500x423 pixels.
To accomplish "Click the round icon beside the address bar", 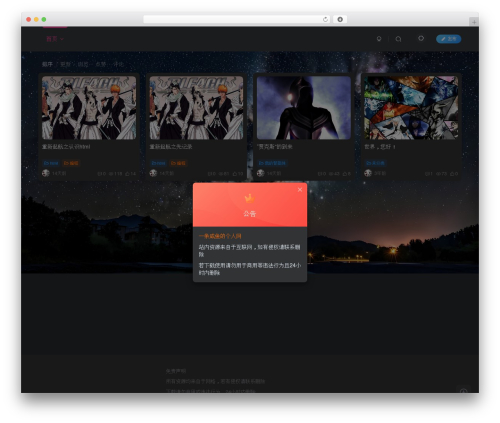I will (340, 19).
